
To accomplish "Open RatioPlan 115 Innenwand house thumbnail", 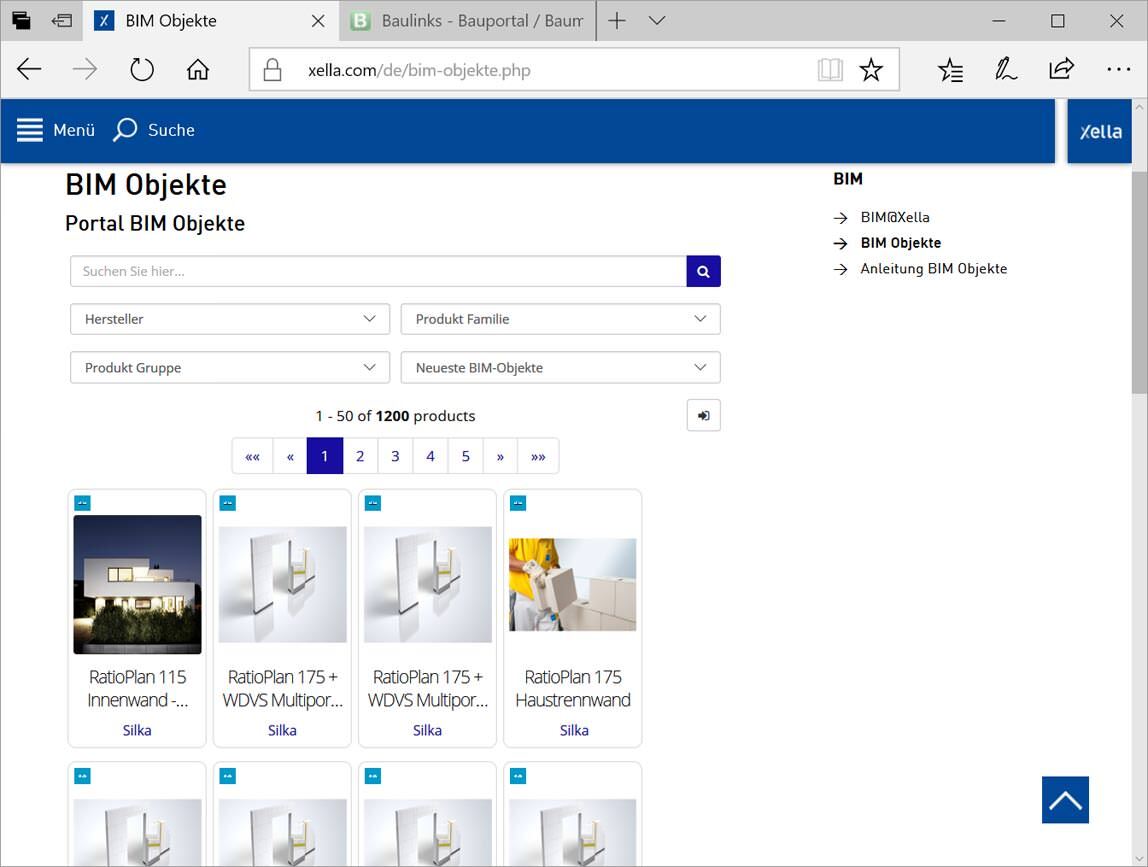I will 138,584.
